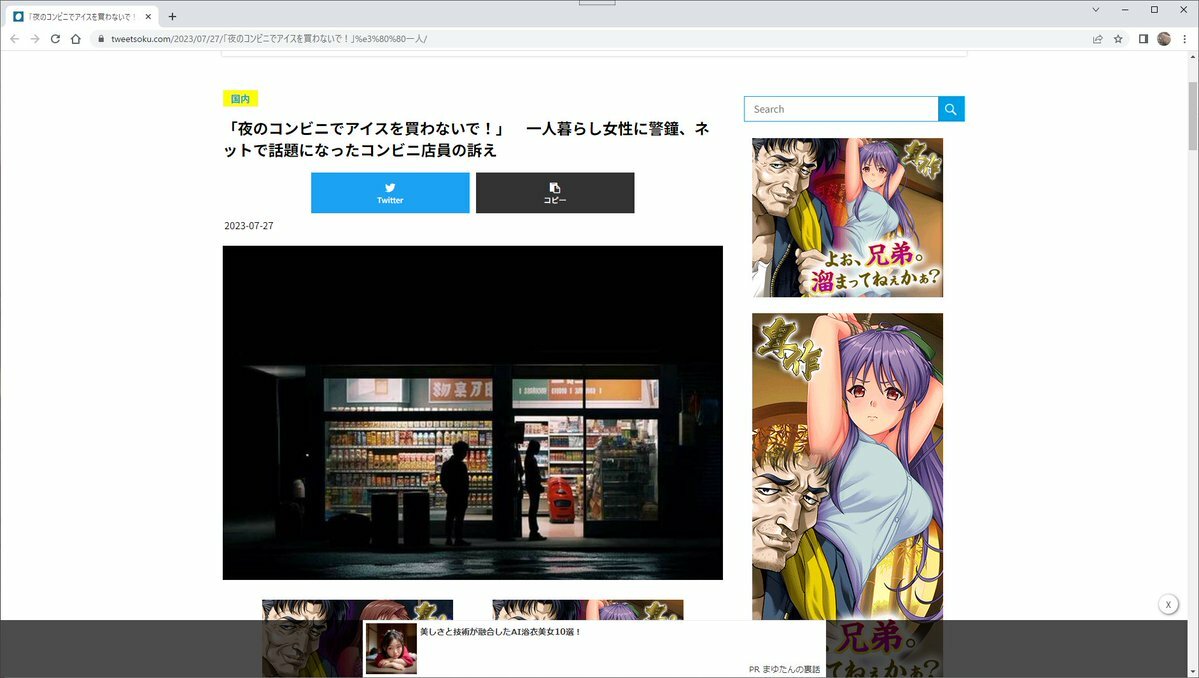
Task: Reload the current page
Action: 55,39
